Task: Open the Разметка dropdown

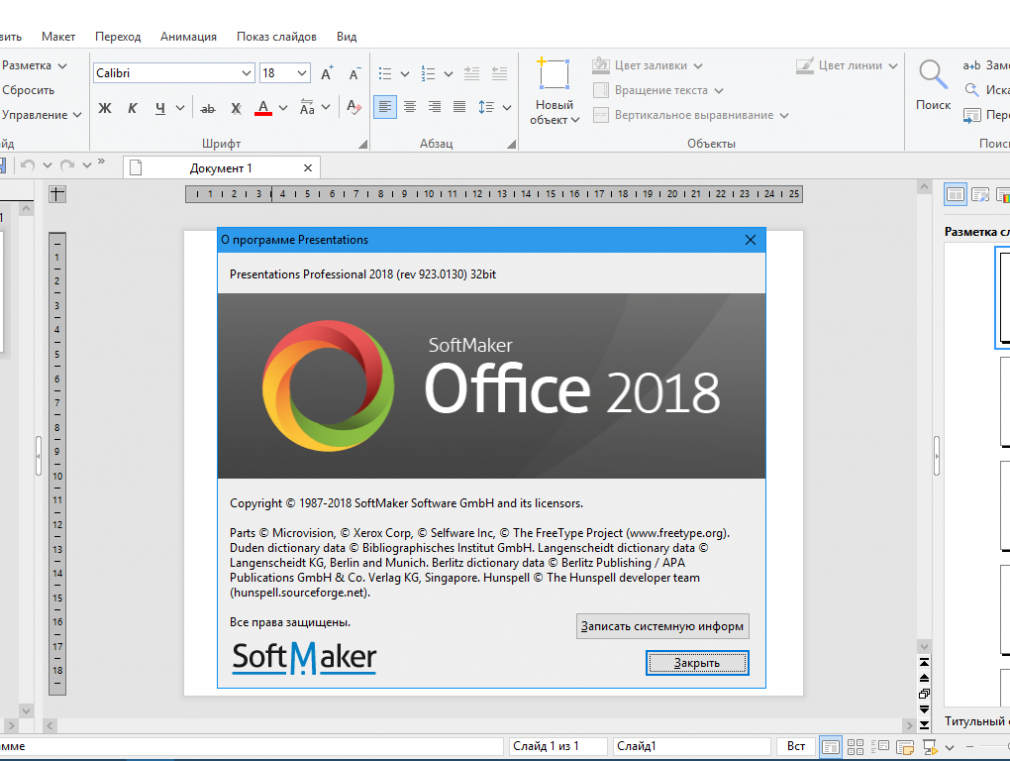Action: coord(33,66)
